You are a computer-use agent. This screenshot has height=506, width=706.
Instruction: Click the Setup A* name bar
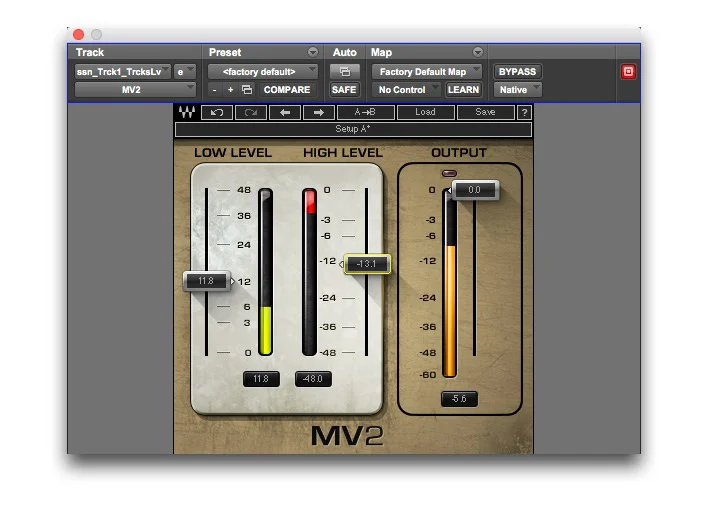[x=353, y=129]
